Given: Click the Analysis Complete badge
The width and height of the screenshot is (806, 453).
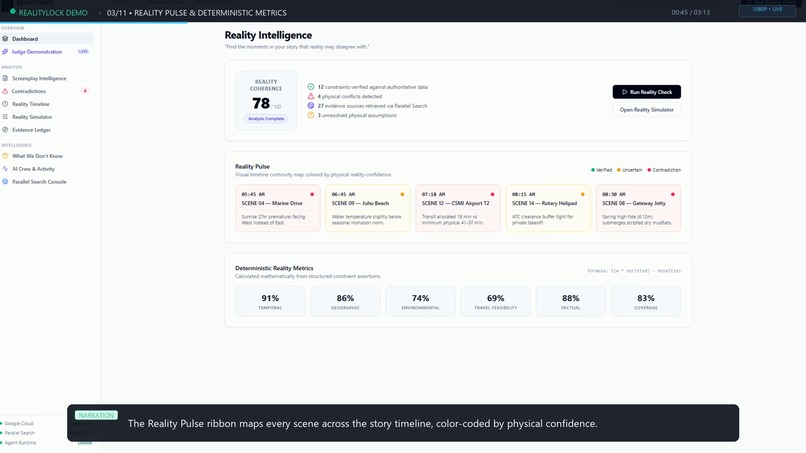Looking at the screenshot, I should tap(266, 119).
